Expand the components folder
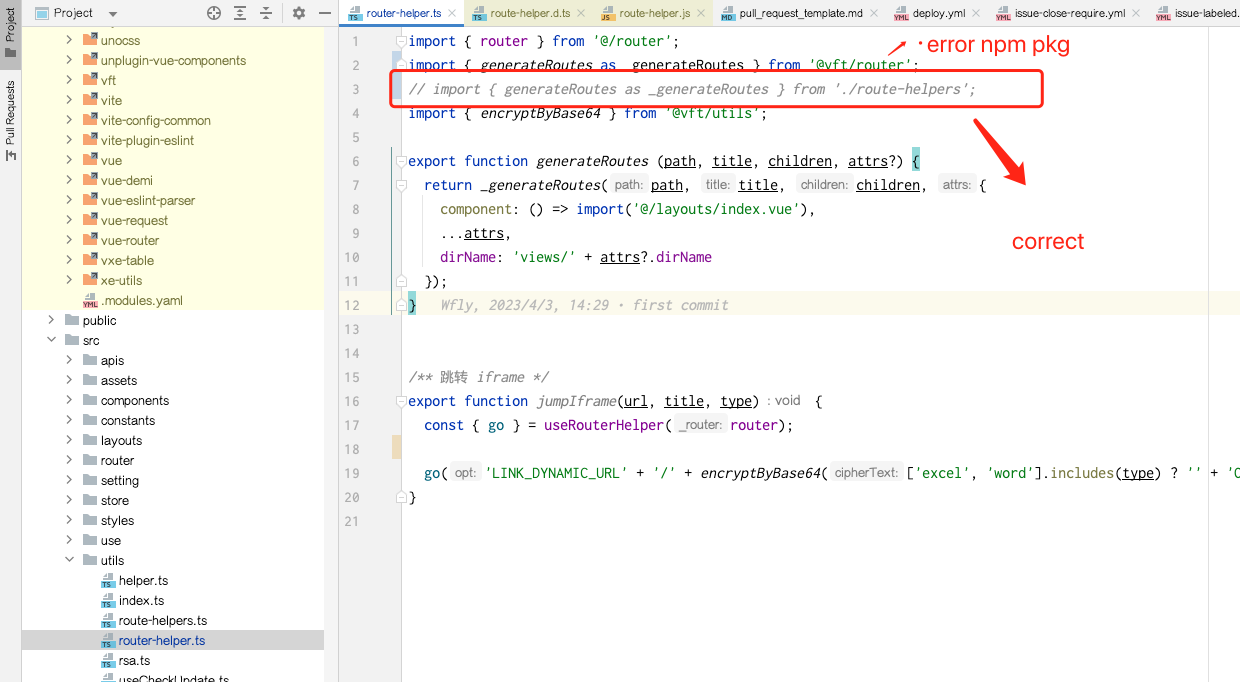 tap(69, 400)
